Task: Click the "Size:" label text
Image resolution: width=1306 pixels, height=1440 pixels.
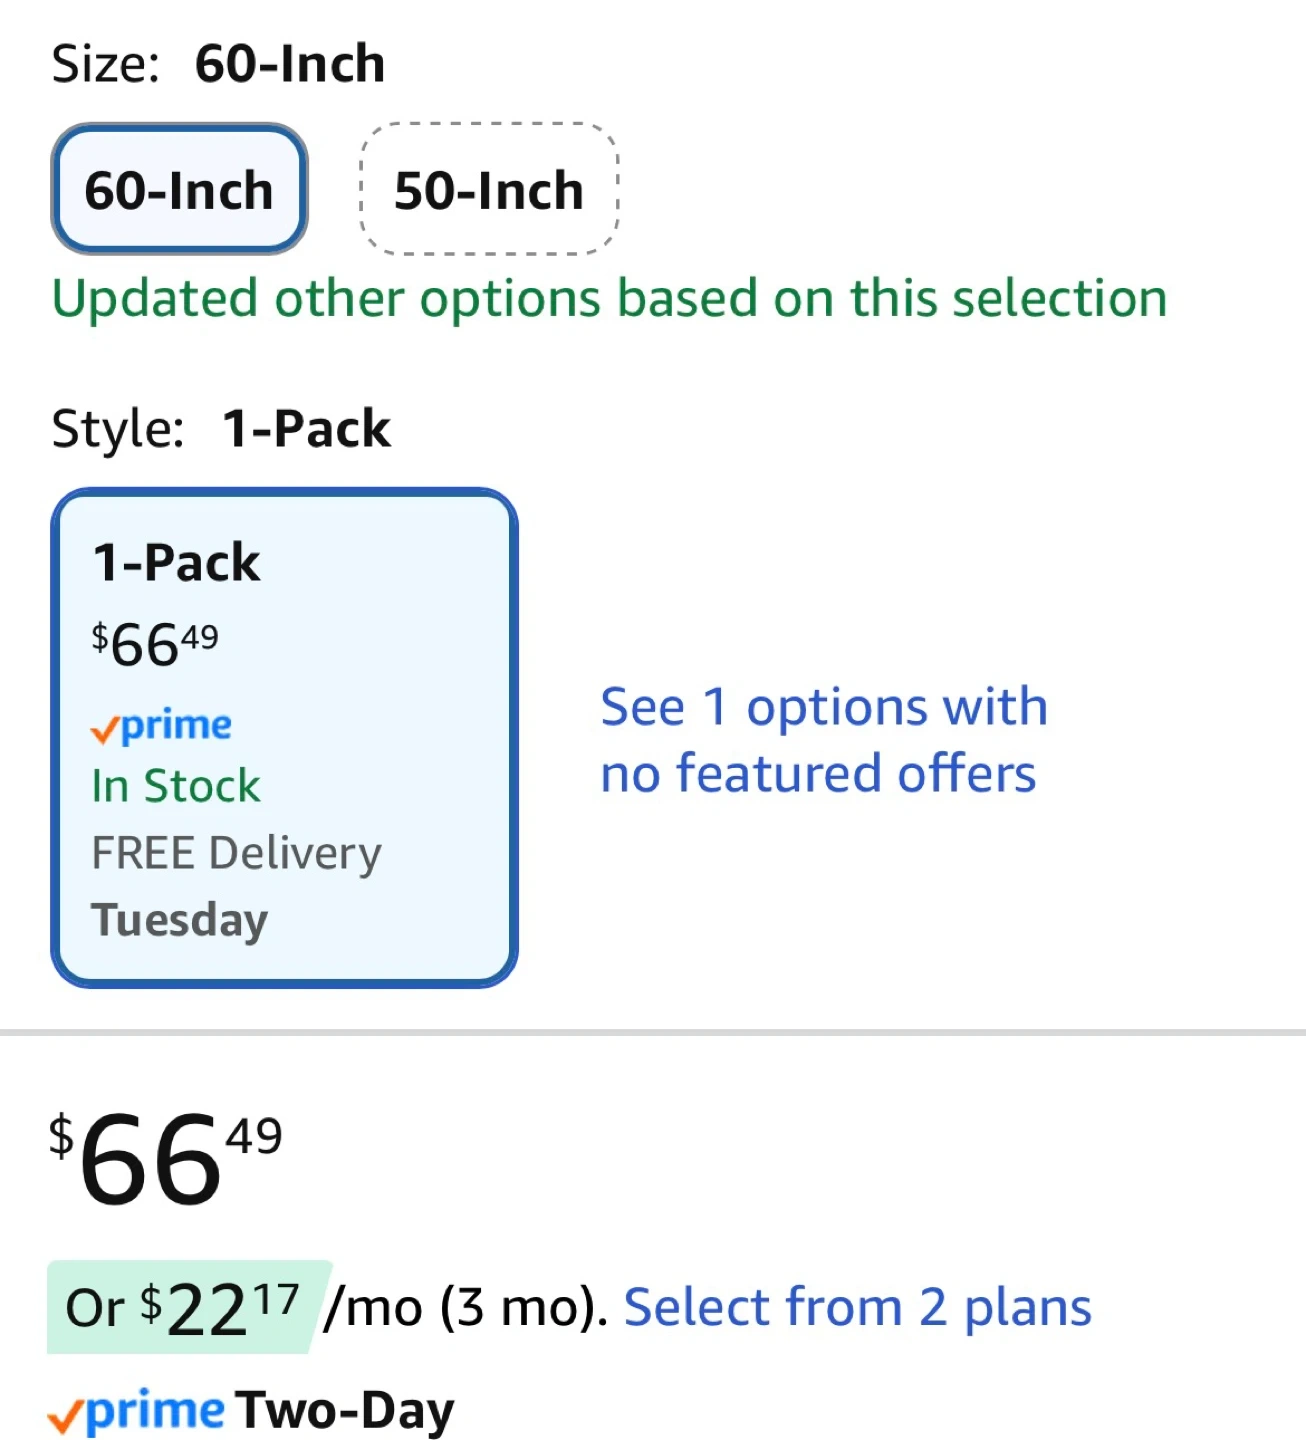Action: pyautogui.click(x=105, y=64)
